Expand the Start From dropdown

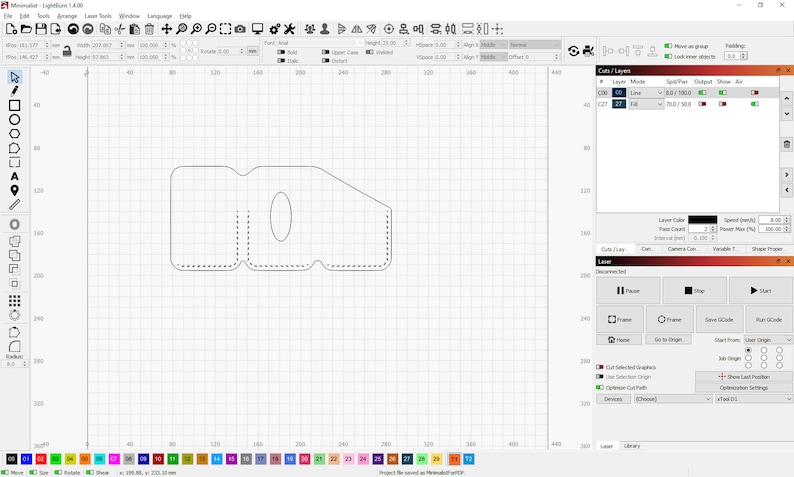[768, 340]
